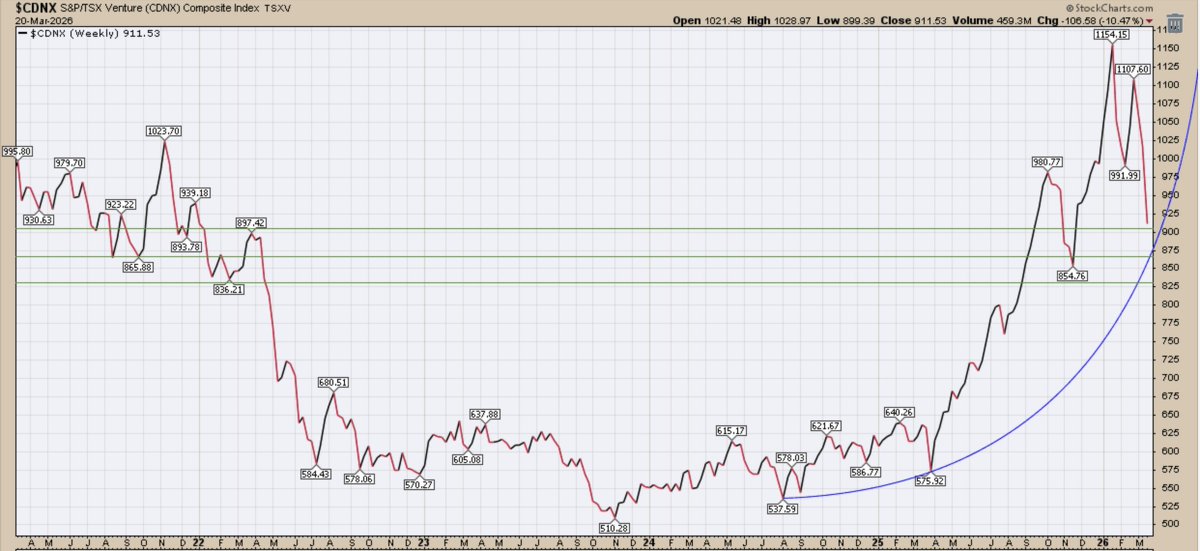The image size is (1200, 551).
Task: Click the 995.80 price label
Action: click(x=18, y=152)
